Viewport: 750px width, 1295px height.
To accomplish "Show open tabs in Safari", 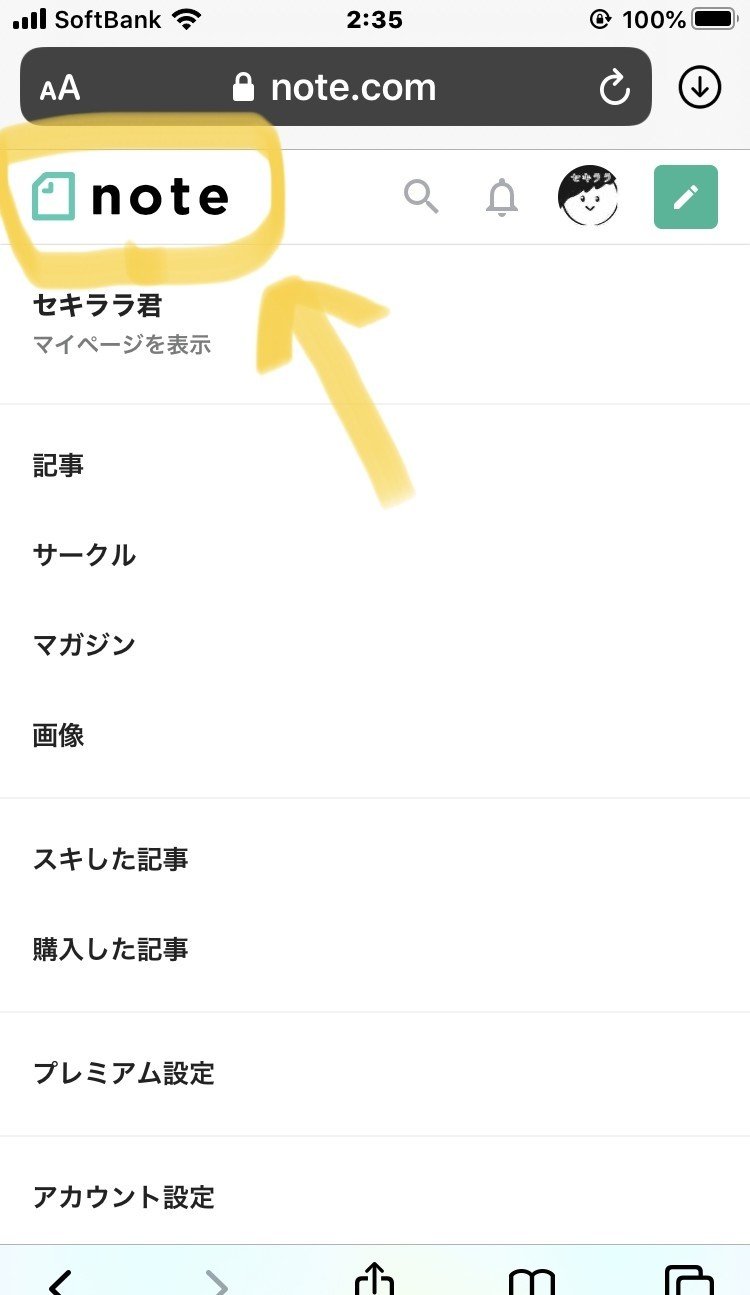I will pyautogui.click(x=688, y=1281).
